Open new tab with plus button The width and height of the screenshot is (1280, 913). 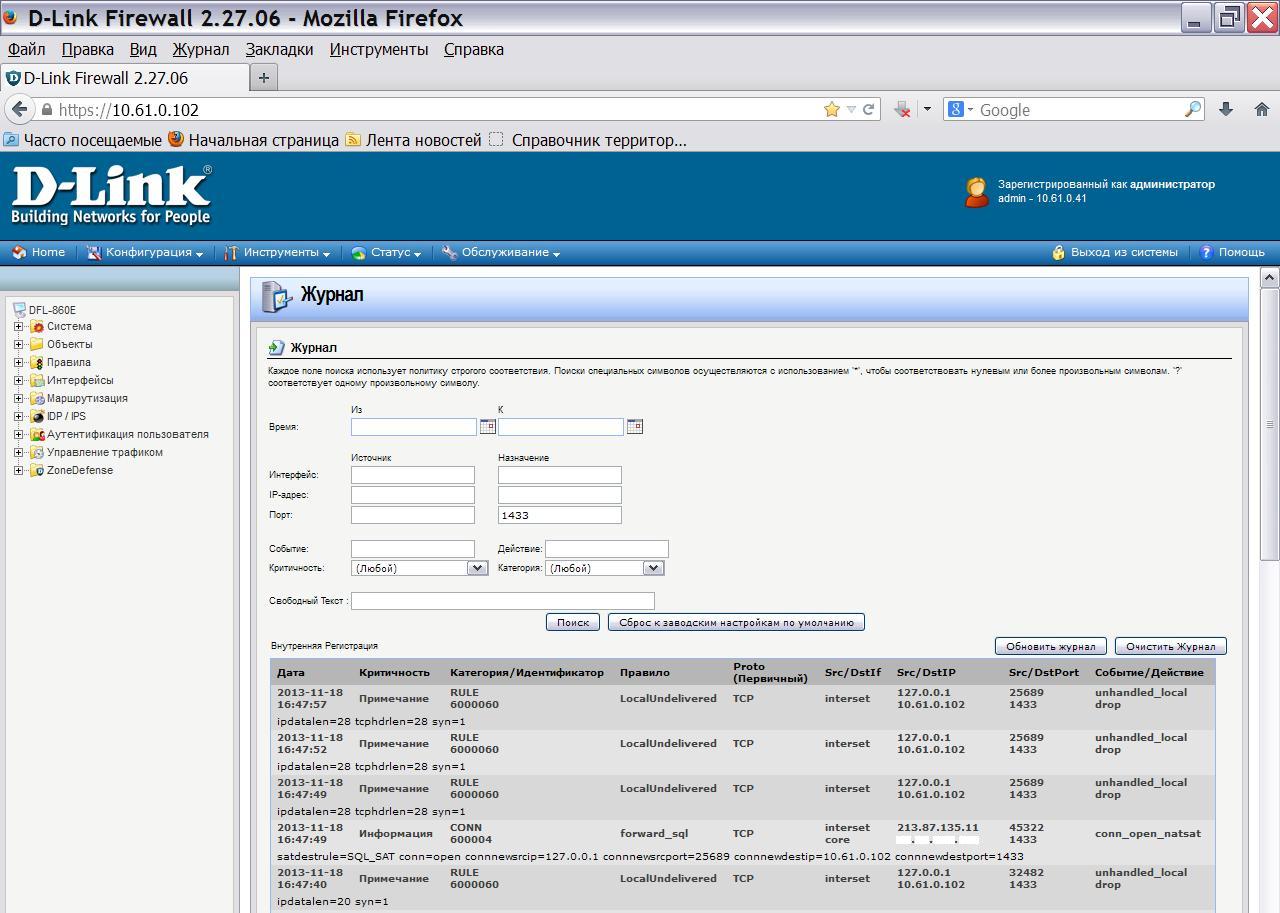[x=264, y=78]
